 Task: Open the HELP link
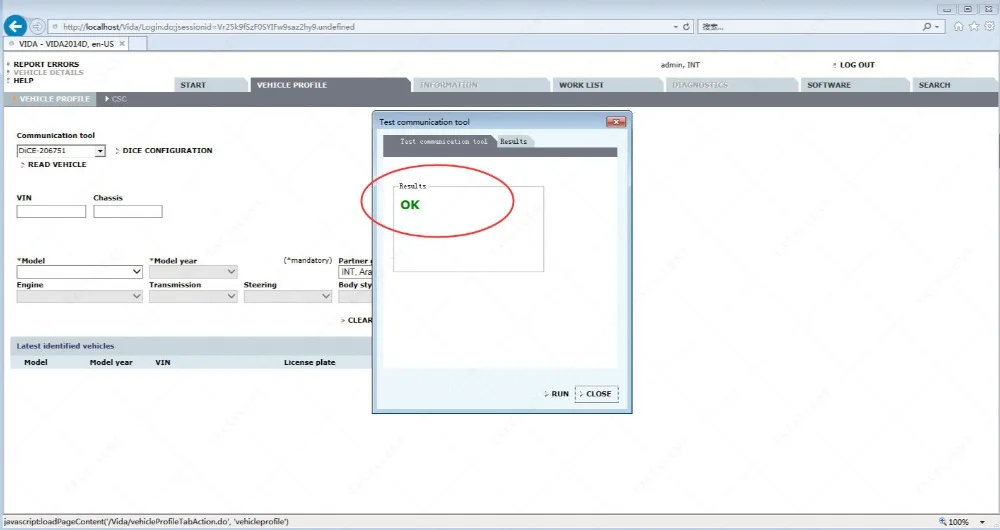[x=23, y=80]
